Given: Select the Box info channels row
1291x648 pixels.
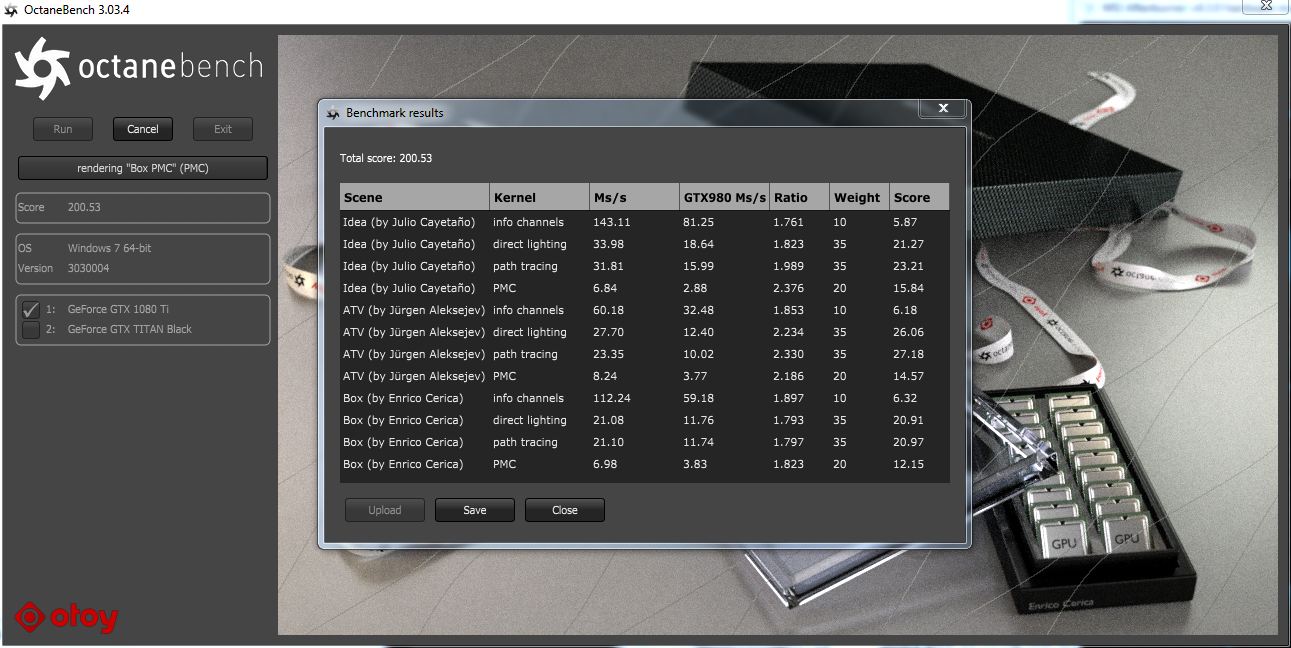Looking at the screenshot, I should [644, 398].
